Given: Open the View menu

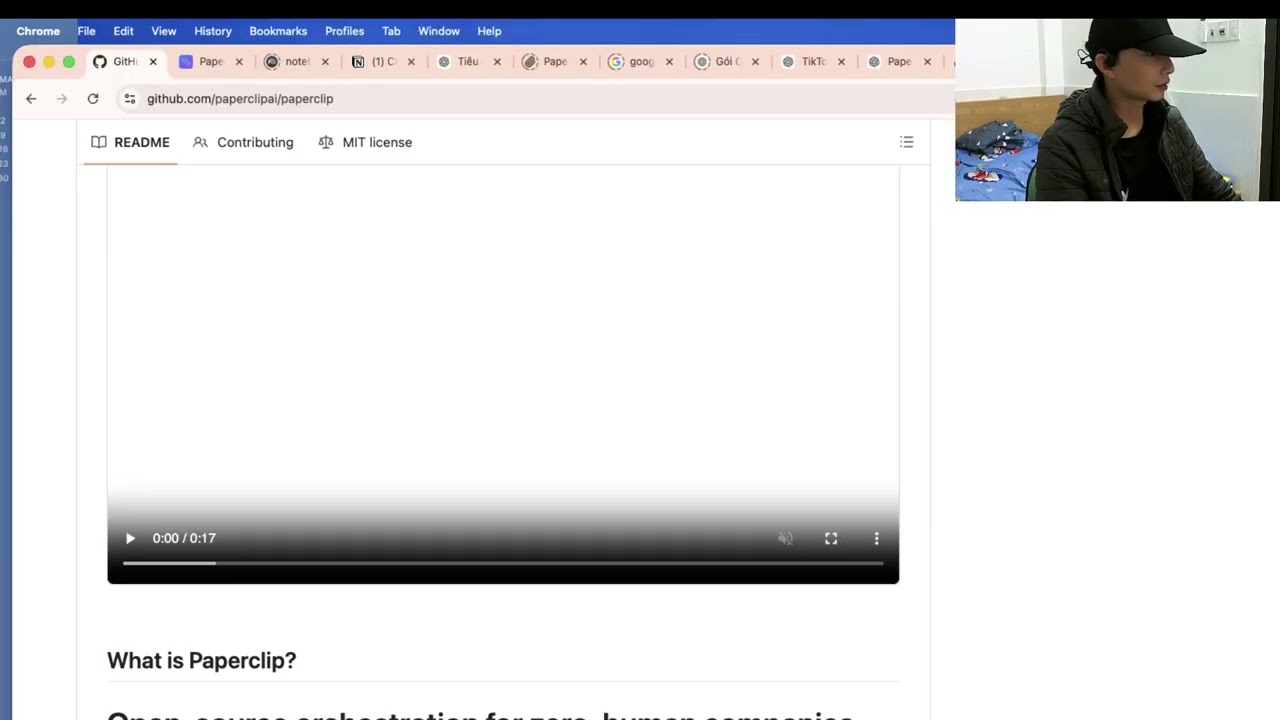Looking at the screenshot, I should 164,31.
